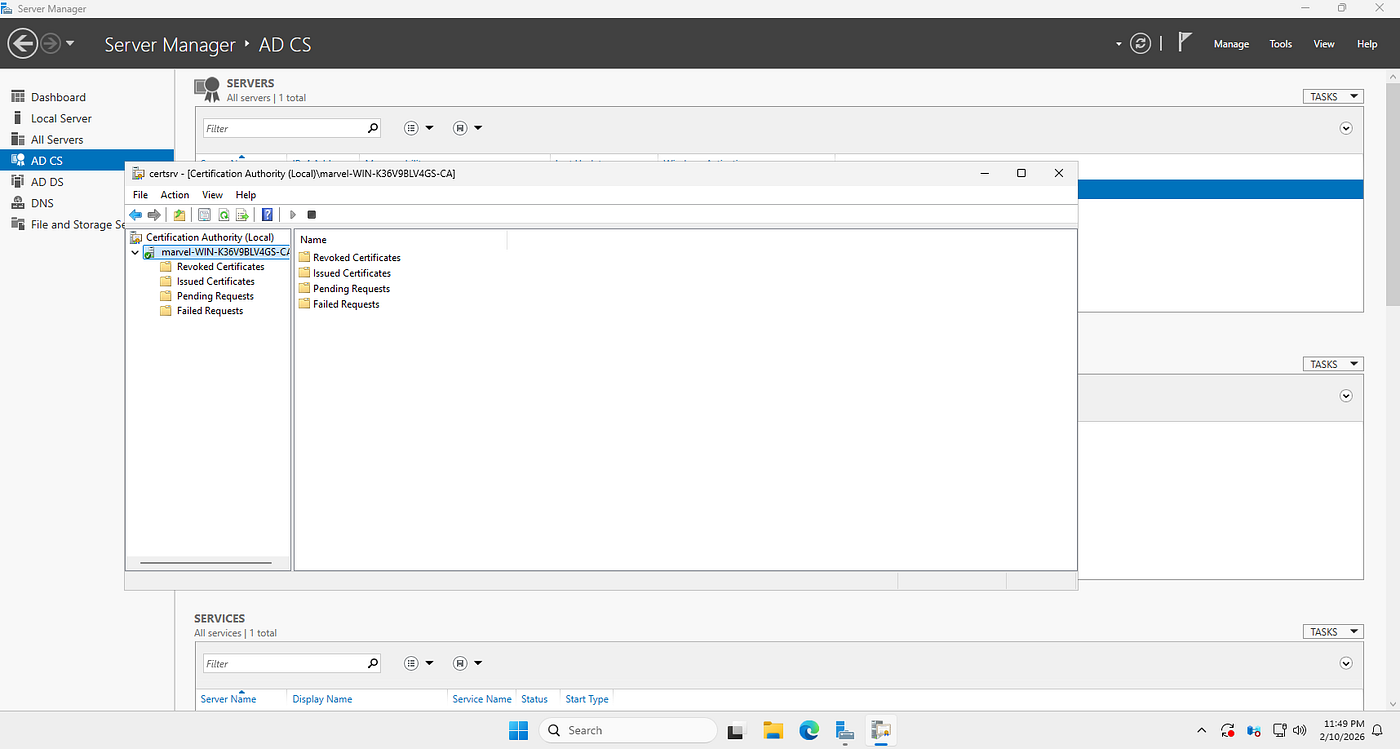Screen dimensions: 1400x749
Task: Click the Export List toolbar icon
Action: coord(242,215)
